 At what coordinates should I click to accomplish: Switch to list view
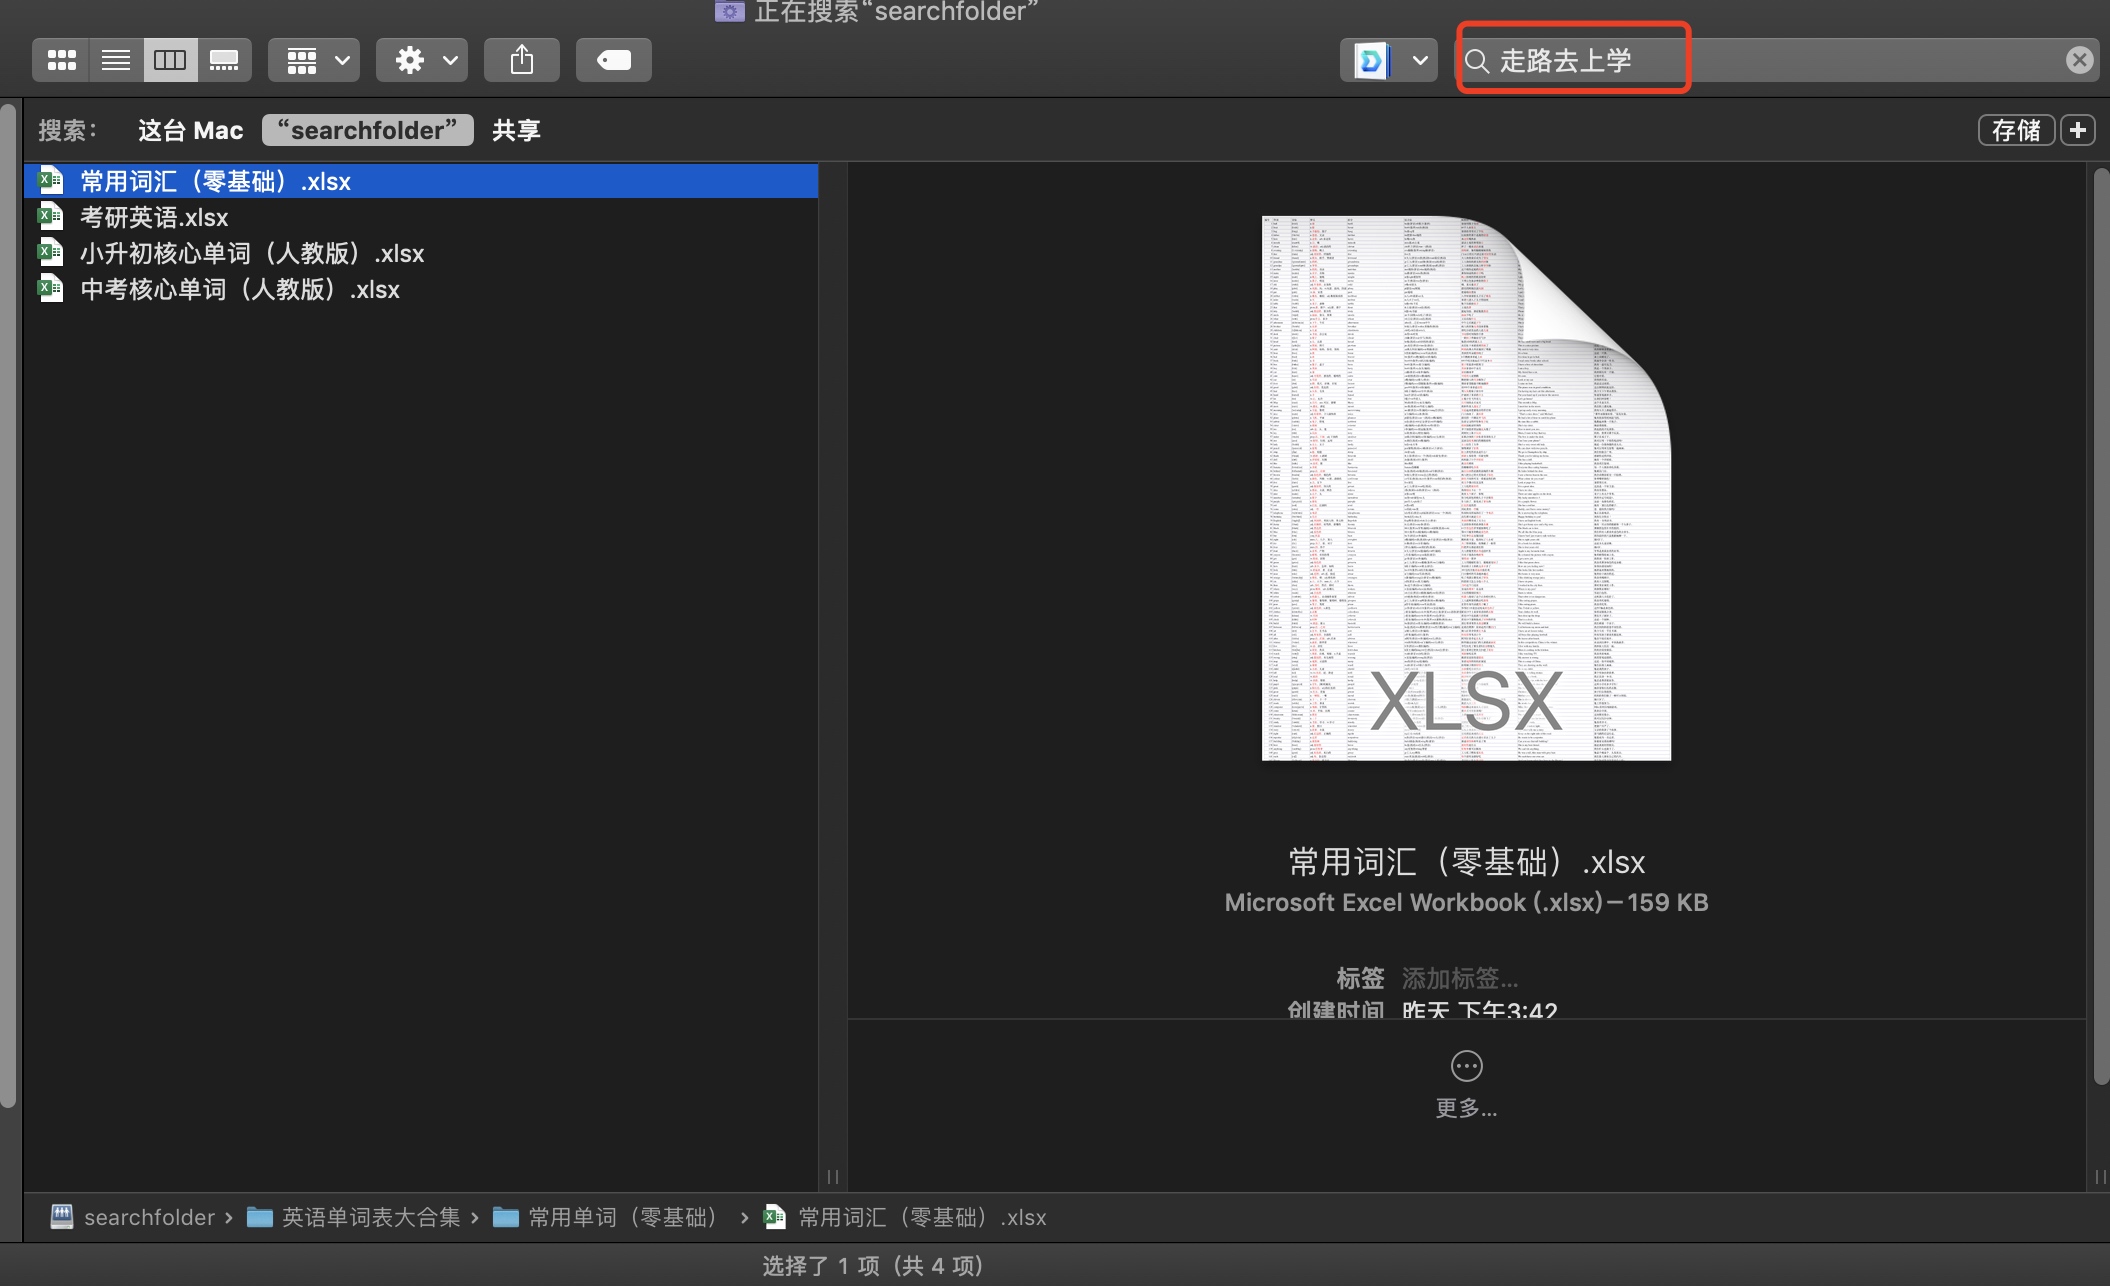tap(116, 60)
